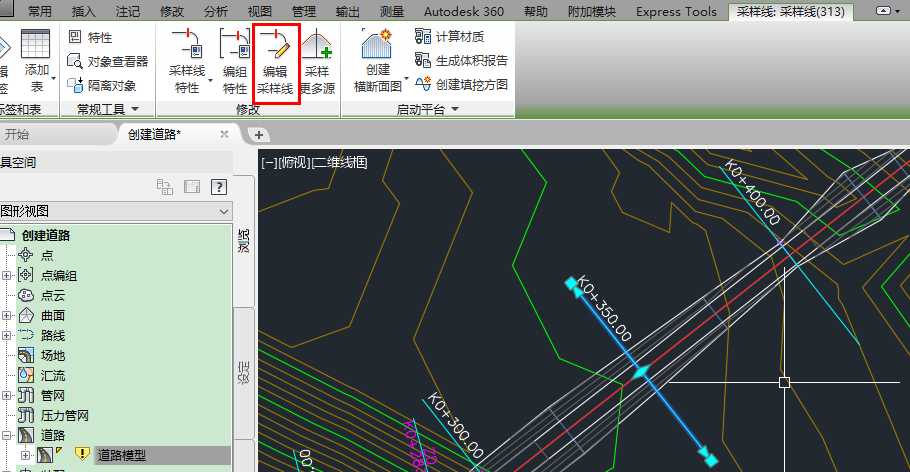Click 采样更多源 sample more sources

click(317, 63)
